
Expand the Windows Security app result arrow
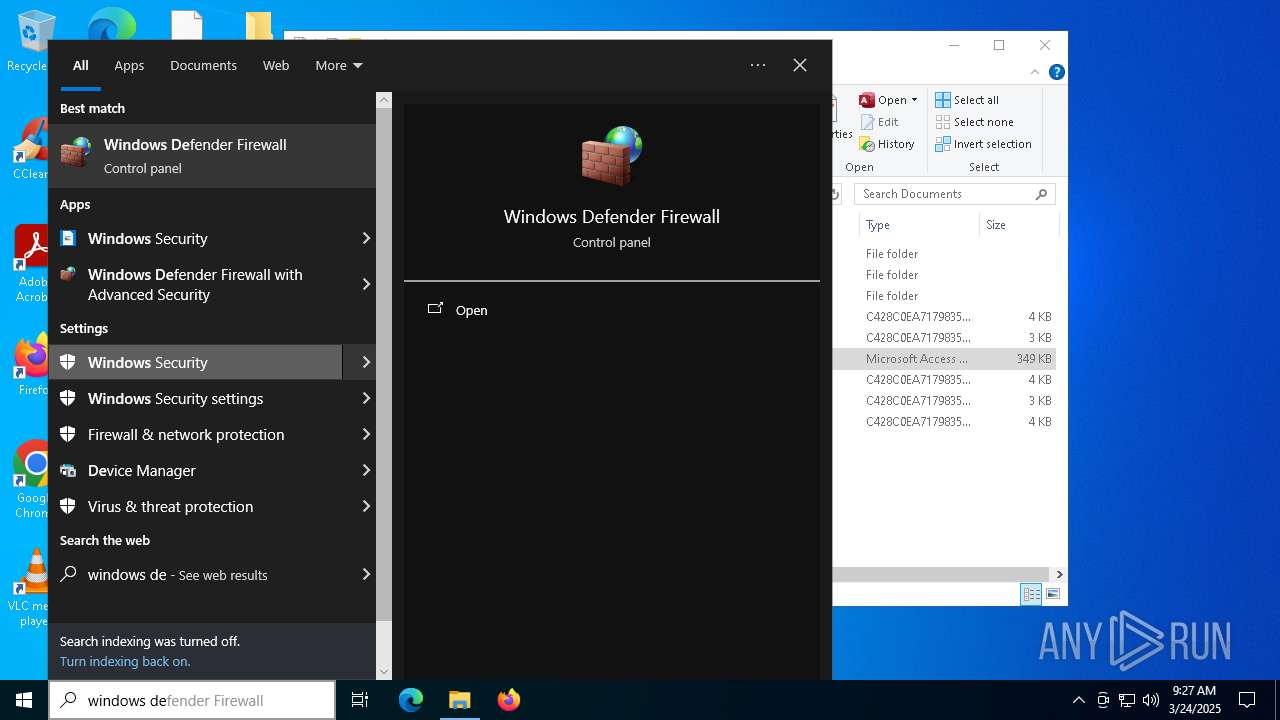pos(366,238)
